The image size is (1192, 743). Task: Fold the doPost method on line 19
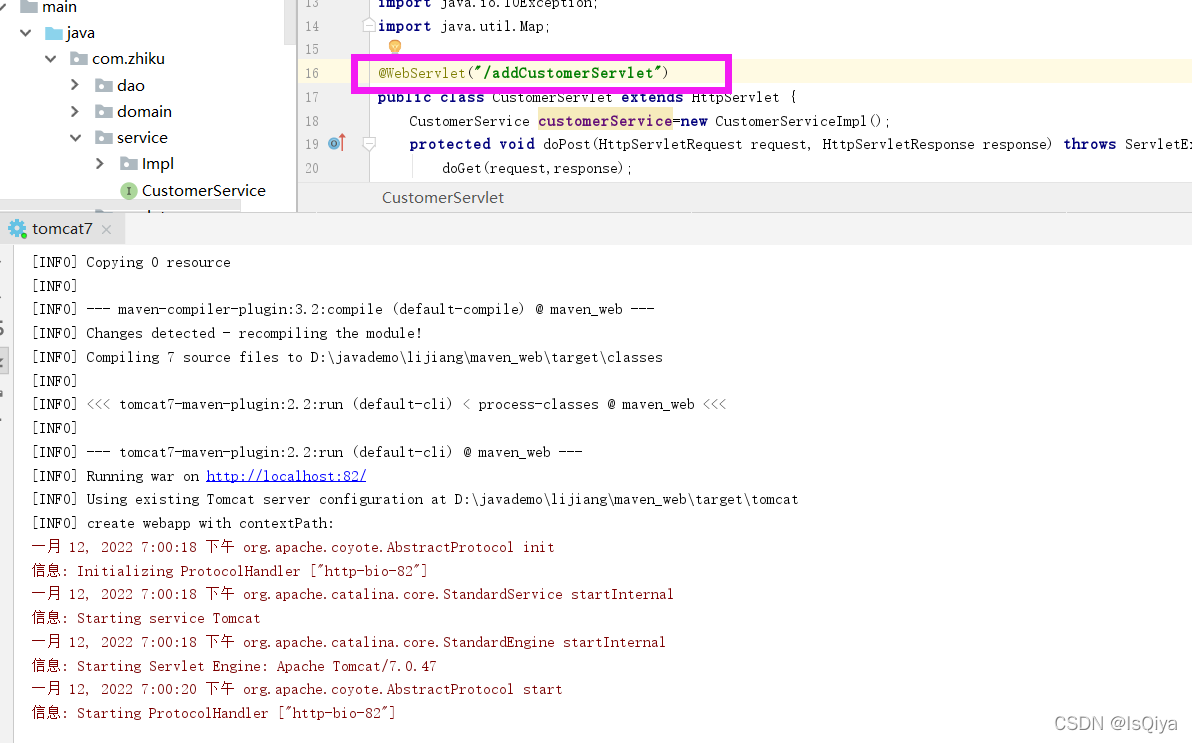pos(369,144)
